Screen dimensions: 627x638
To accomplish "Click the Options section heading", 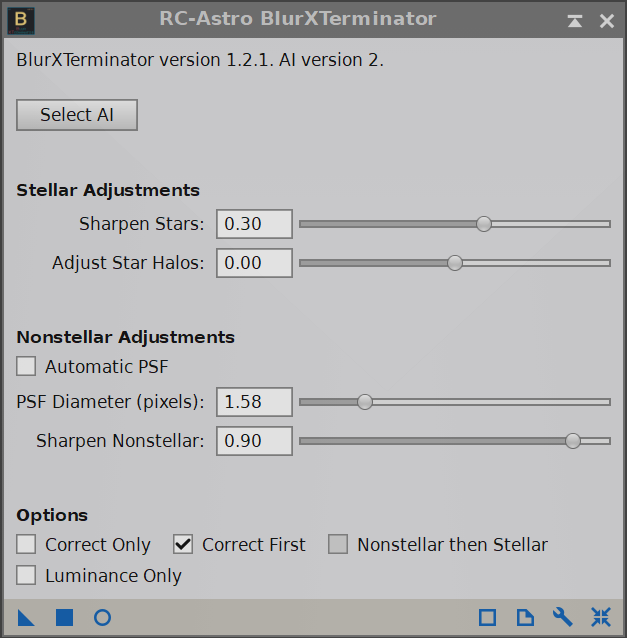I will point(52,516).
